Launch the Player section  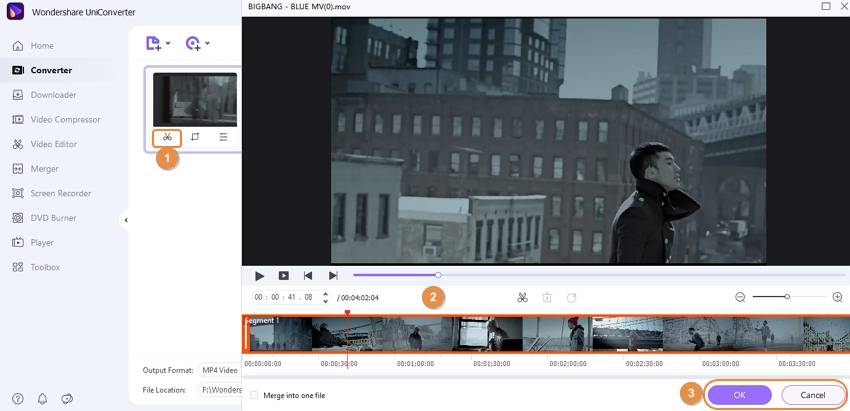pos(33,242)
